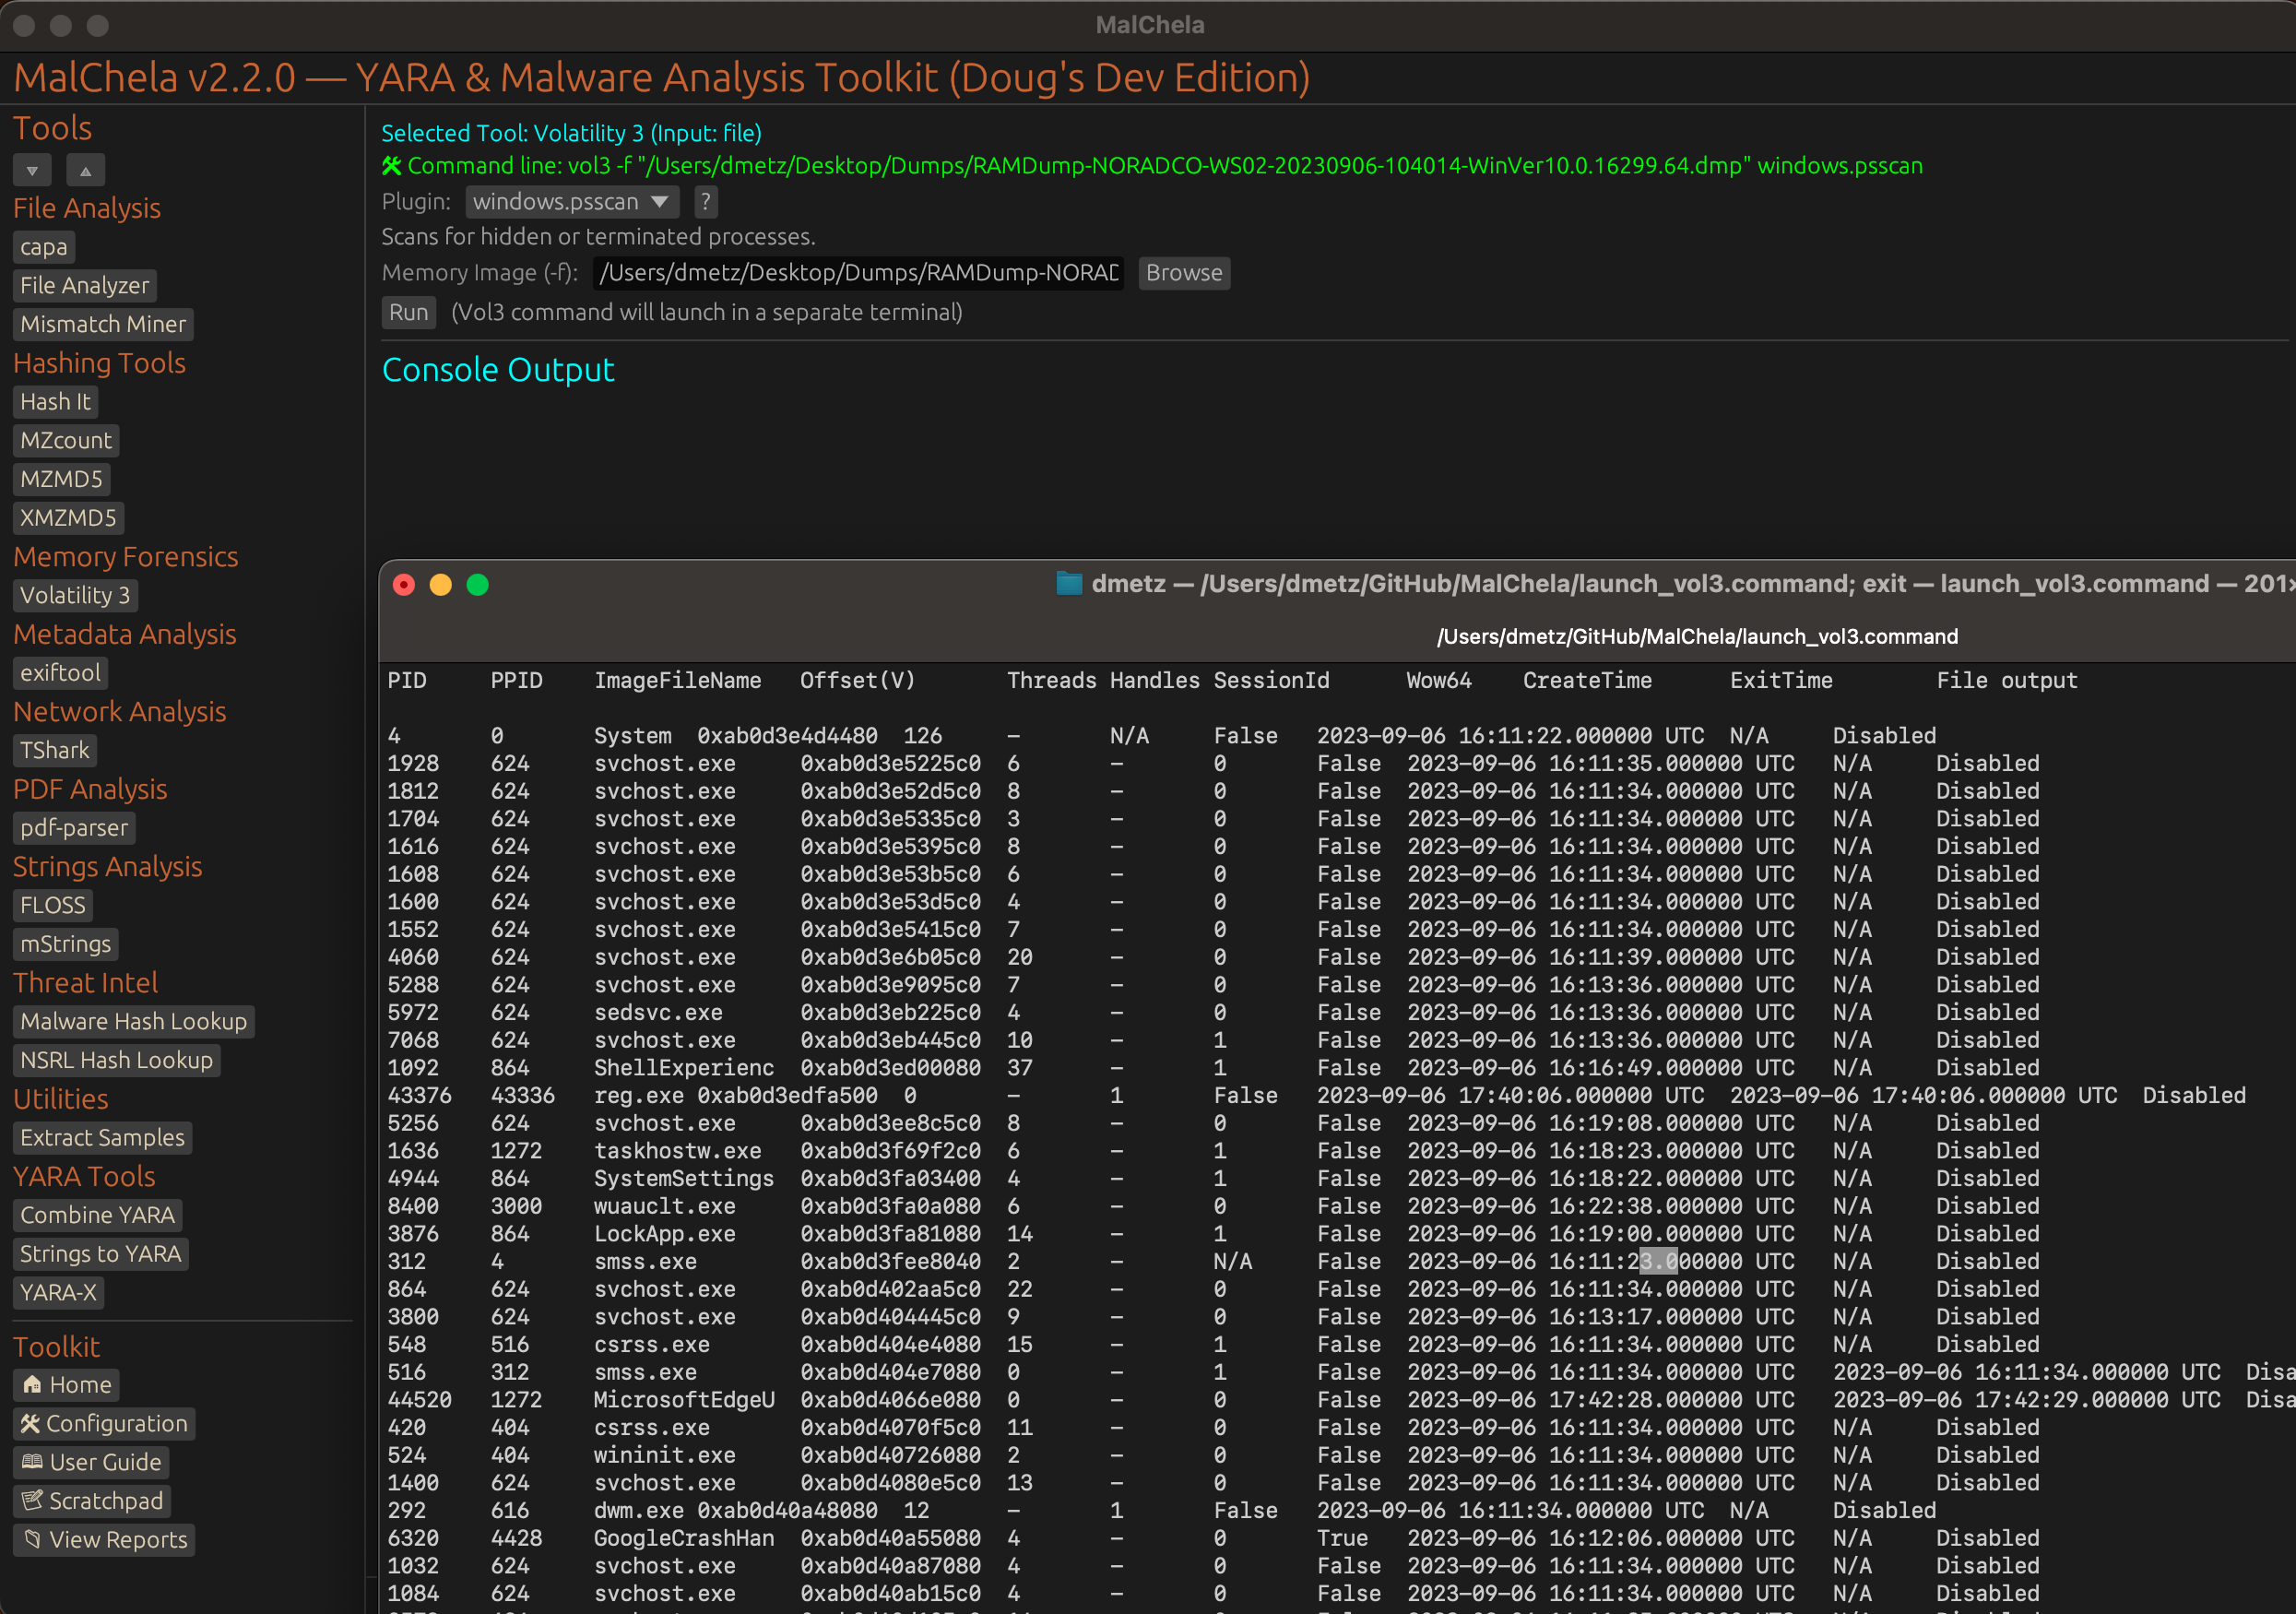
Task: Open the capa tool
Action: [44, 247]
